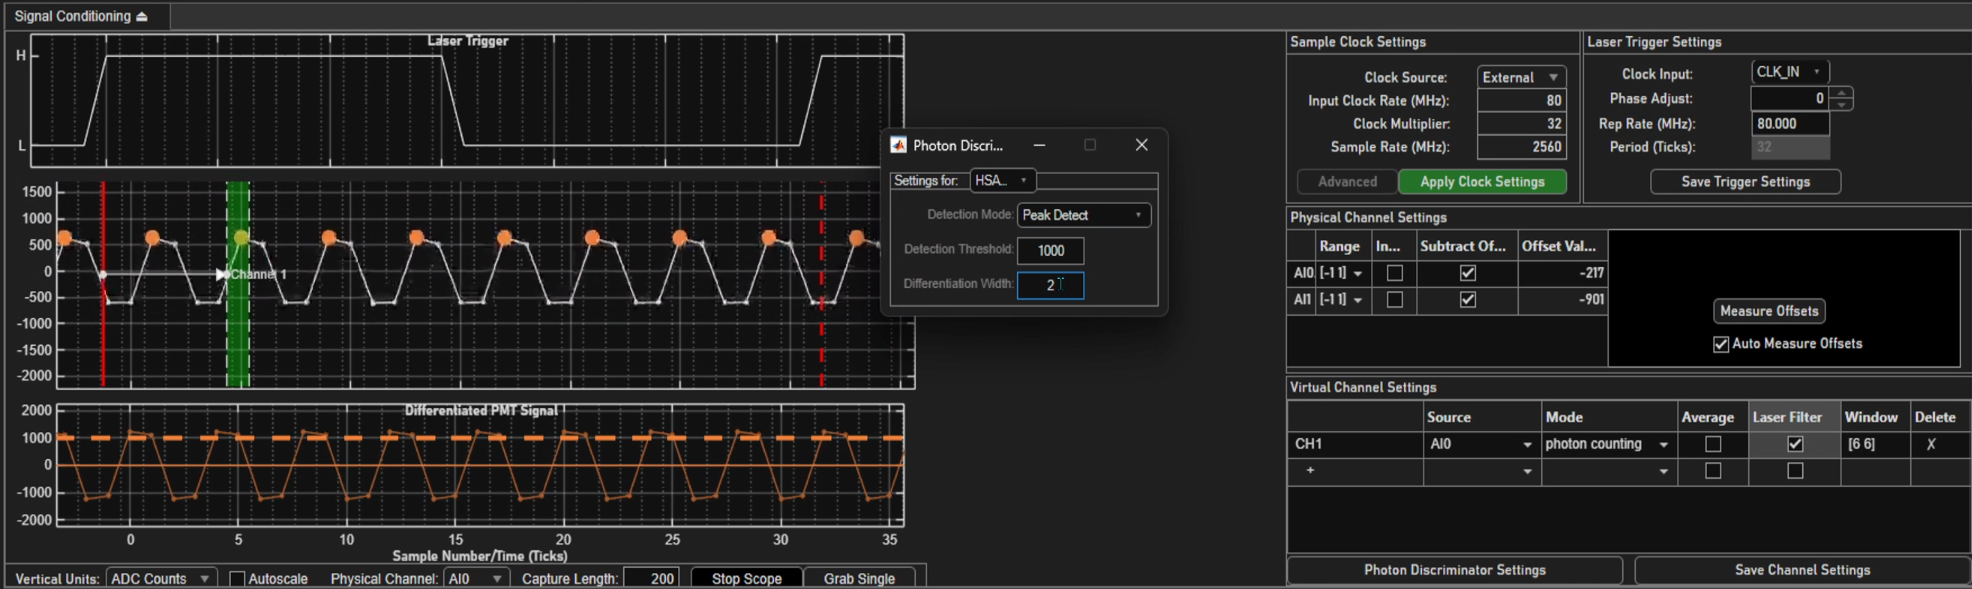Increase Phase Adjust with the up arrow
This screenshot has width=1972, height=589.
pyautogui.click(x=1842, y=93)
